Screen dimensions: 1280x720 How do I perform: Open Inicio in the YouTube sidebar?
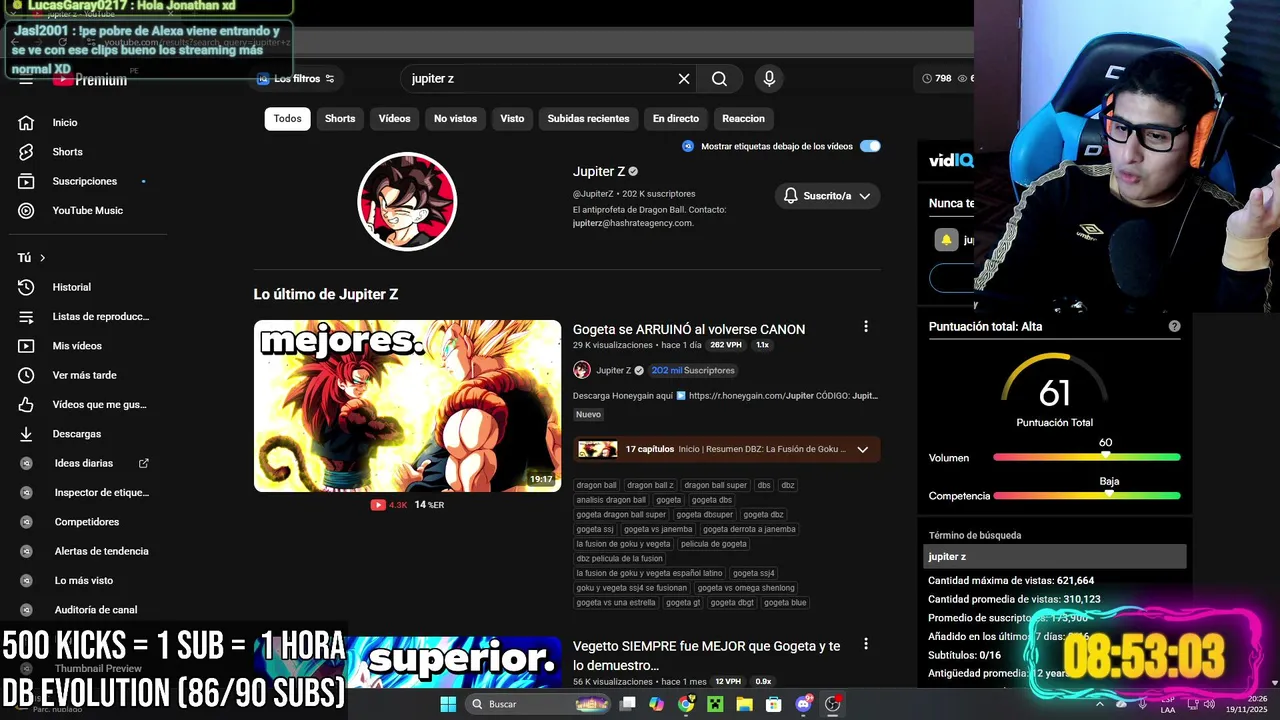pos(64,122)
